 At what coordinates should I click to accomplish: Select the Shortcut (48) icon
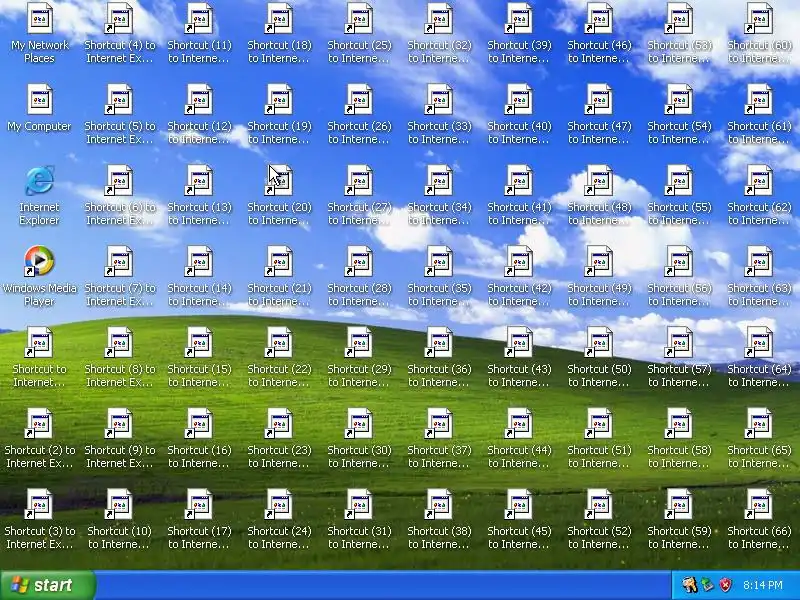click(x=599, y=181)
